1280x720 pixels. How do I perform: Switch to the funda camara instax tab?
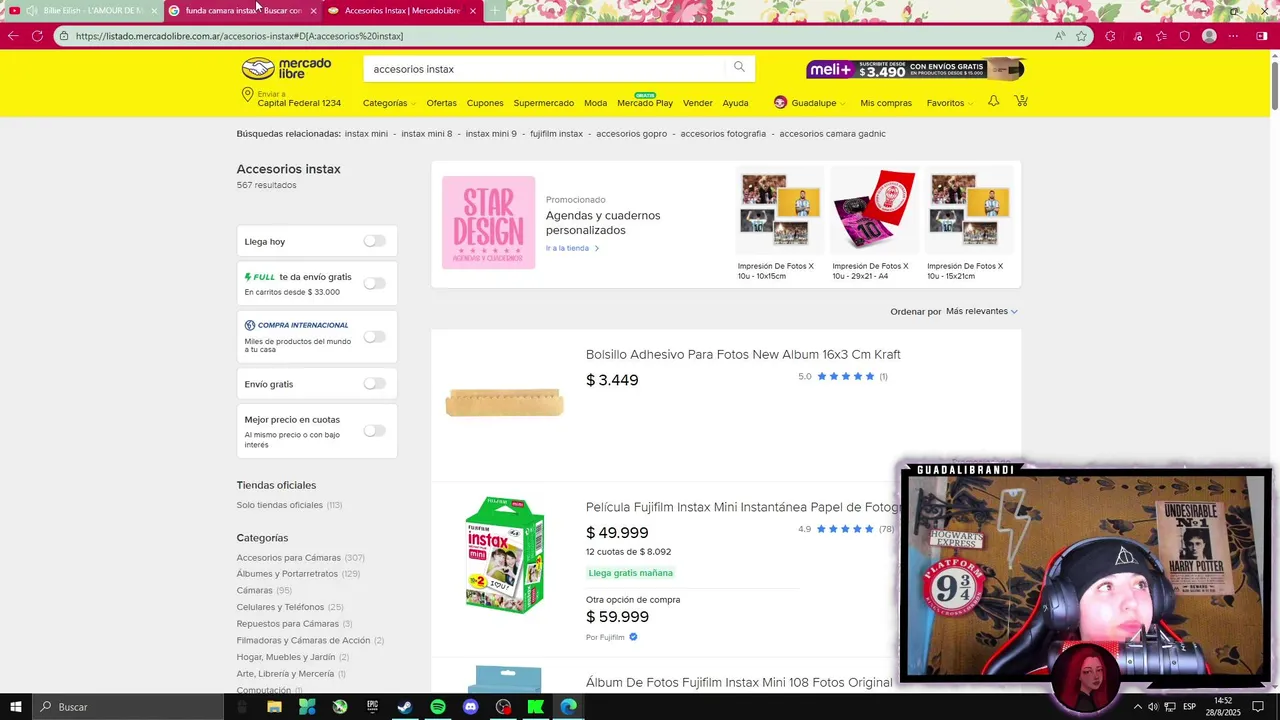point(243,11)
